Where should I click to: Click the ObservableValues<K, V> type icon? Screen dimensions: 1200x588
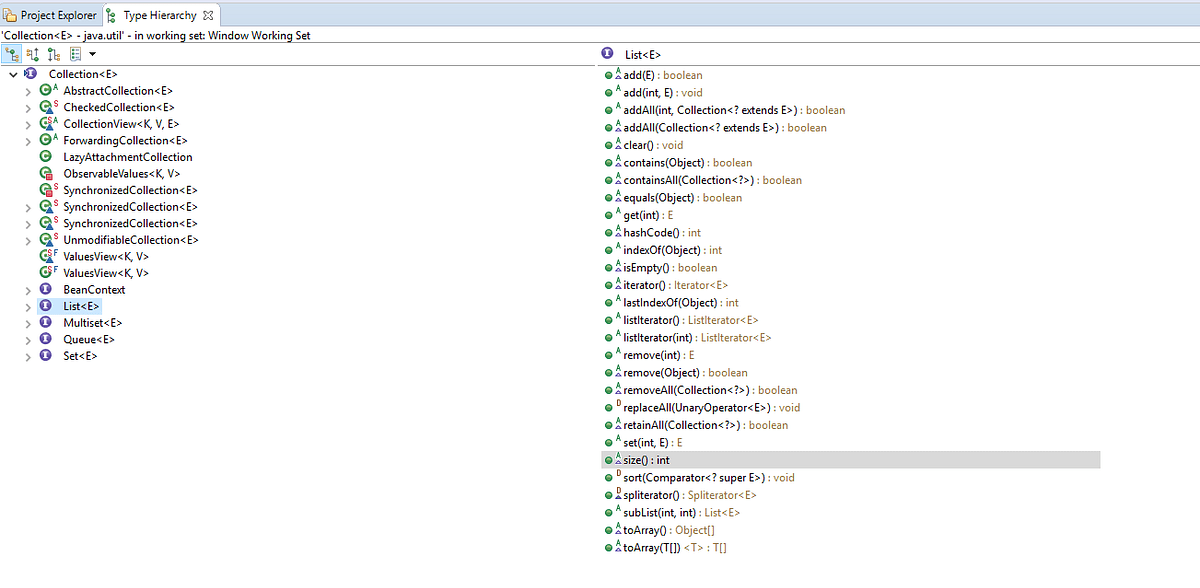[46, 173]
